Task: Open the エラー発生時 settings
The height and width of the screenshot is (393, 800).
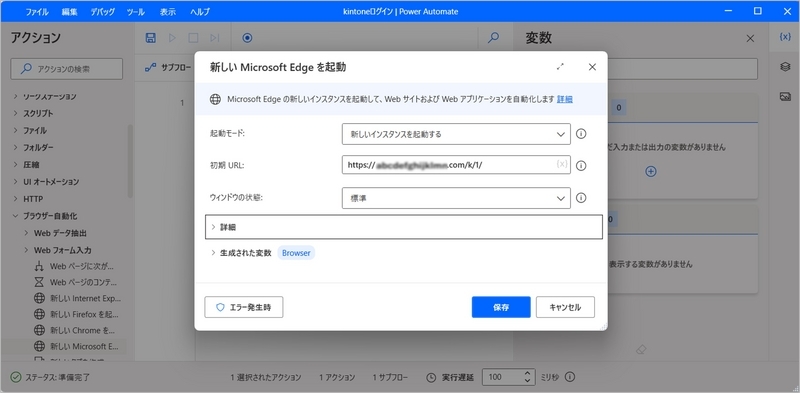Action: tap(244, 307)
